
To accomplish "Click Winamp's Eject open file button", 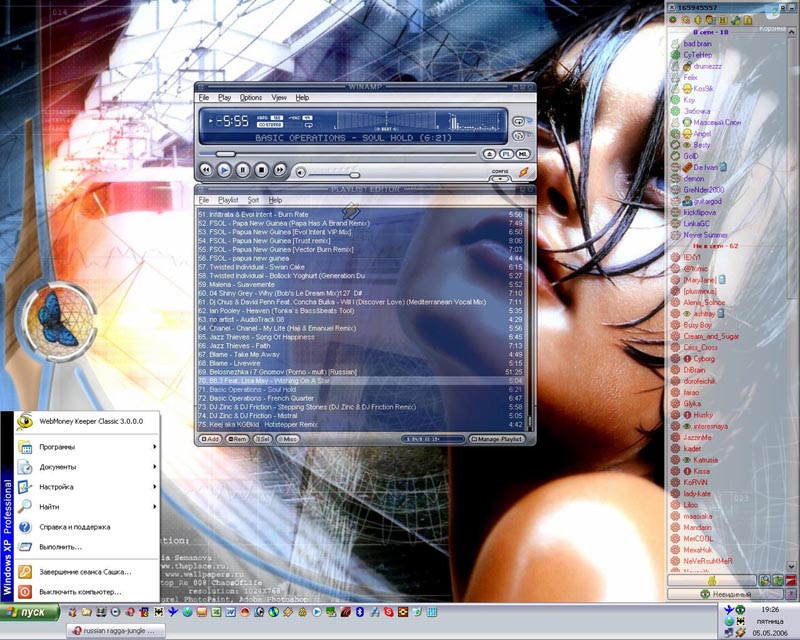I will tap(489, 154).
